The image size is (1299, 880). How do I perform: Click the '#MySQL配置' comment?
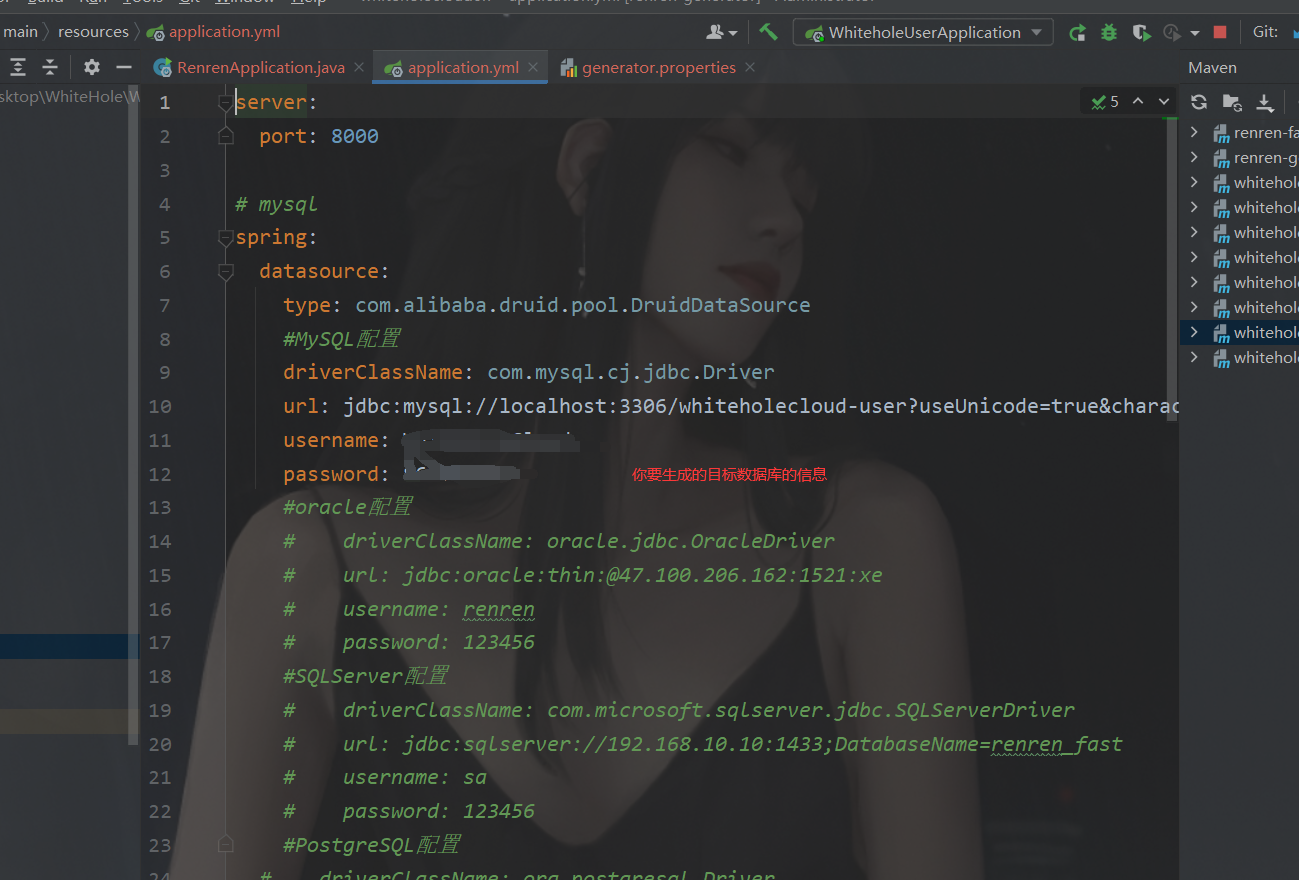point(342,339)
